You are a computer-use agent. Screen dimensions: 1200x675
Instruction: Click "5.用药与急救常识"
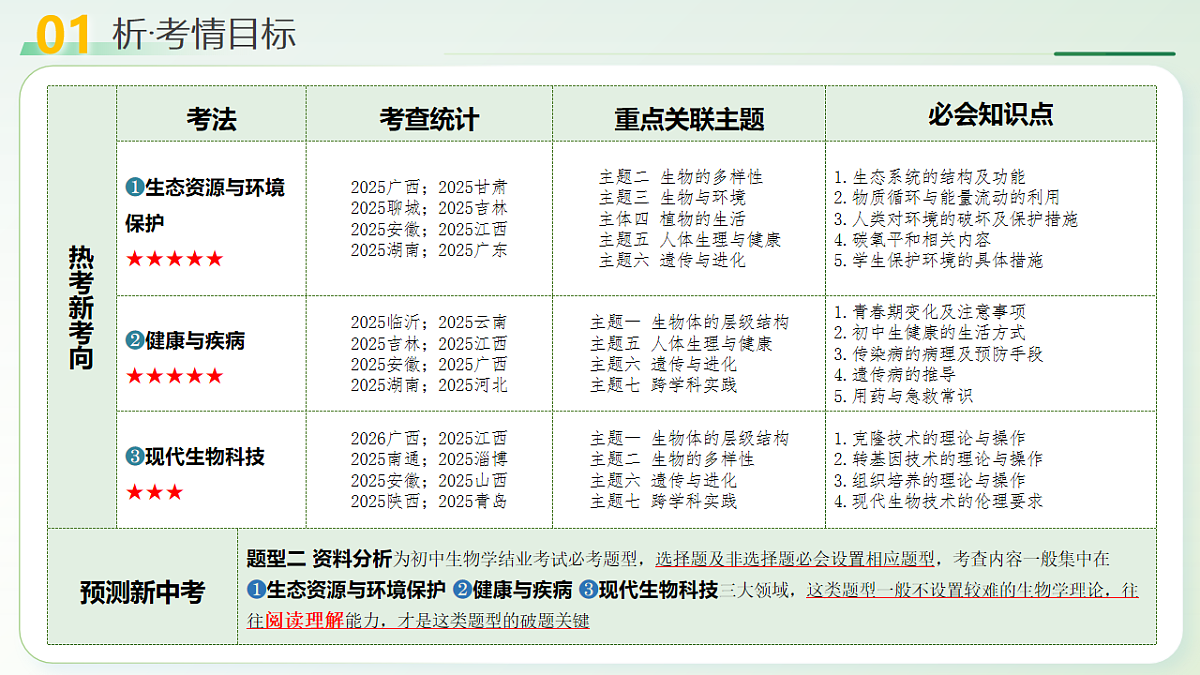904,396
